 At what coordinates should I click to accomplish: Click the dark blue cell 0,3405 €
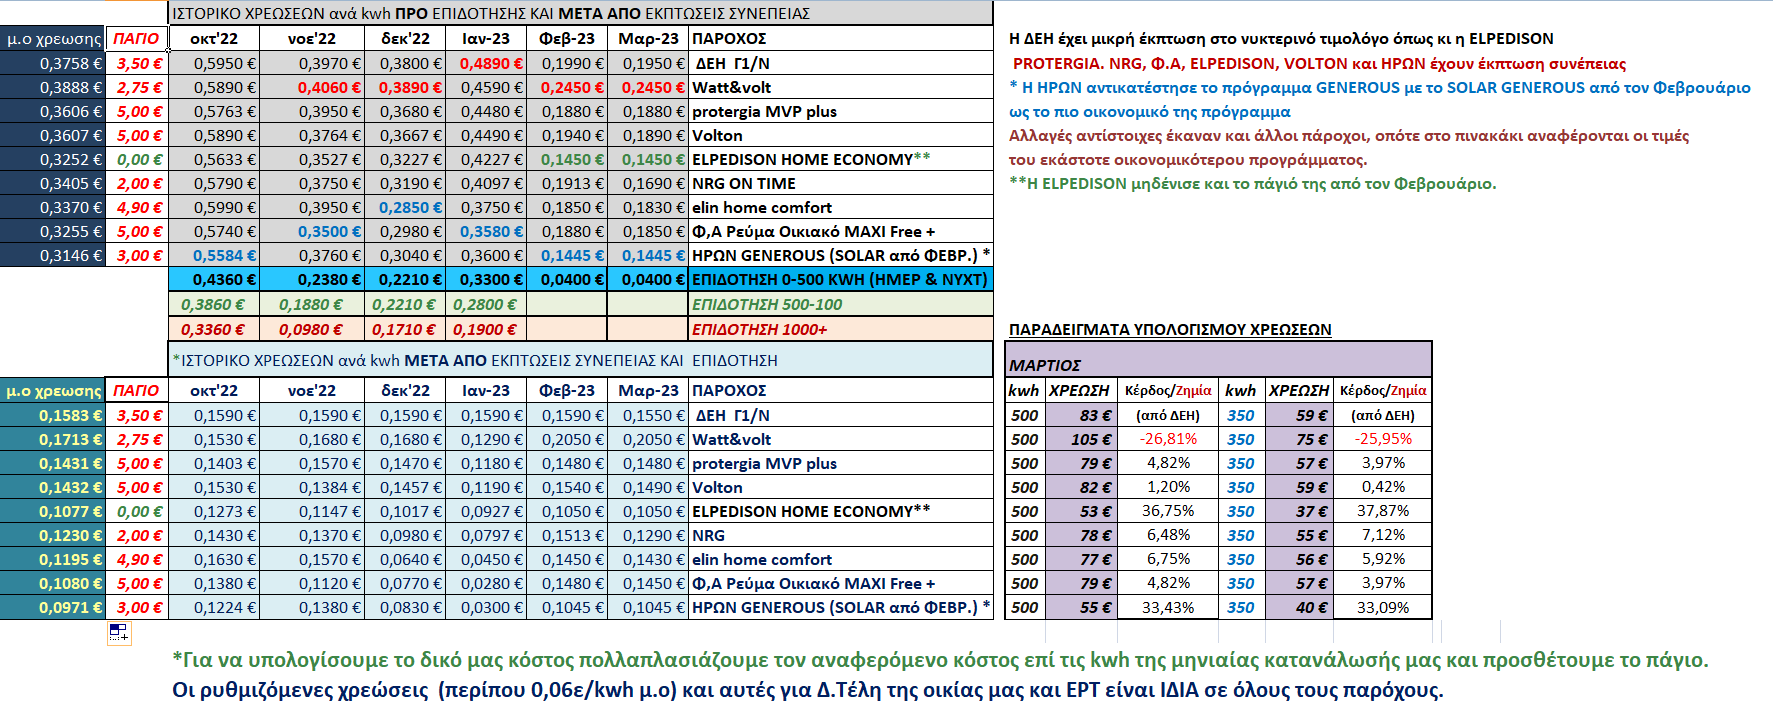tap(52, 183)
